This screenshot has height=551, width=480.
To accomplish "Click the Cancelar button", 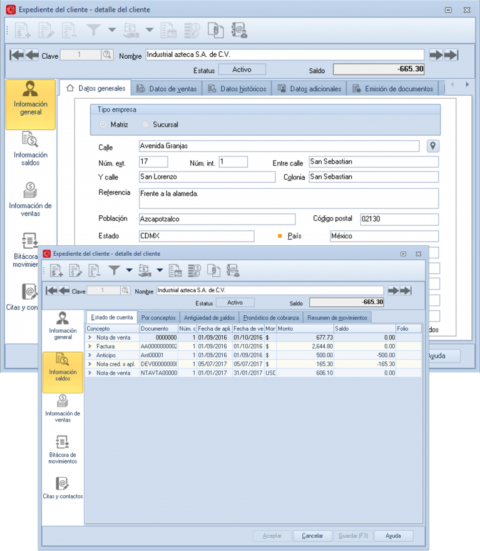I will coord(312,536).
